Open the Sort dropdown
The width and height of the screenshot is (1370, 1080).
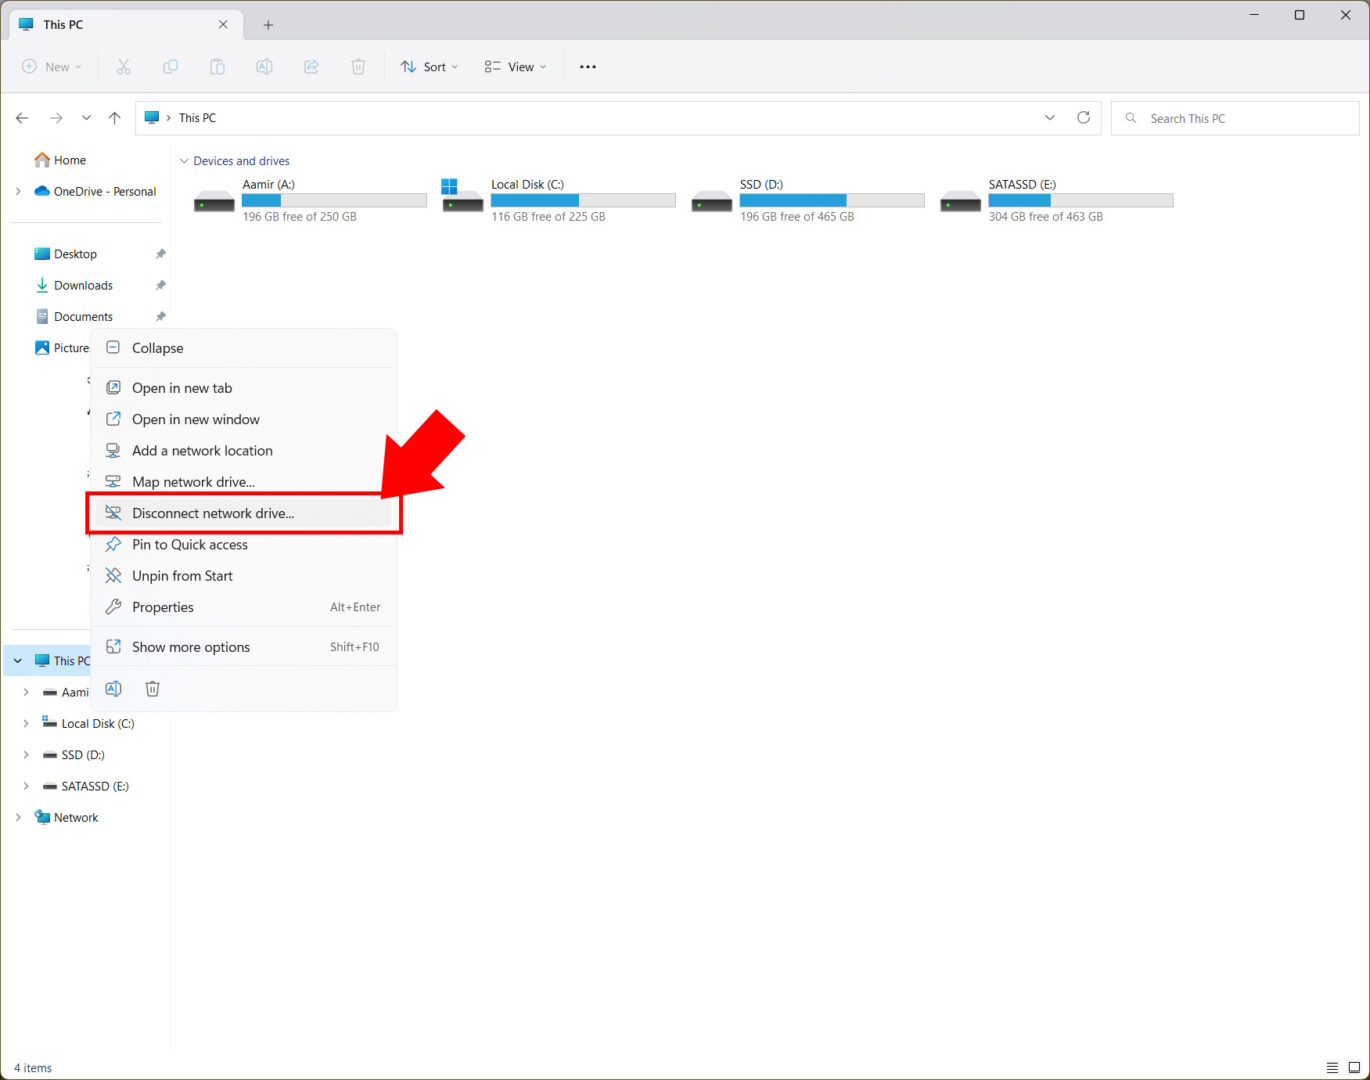429,67
